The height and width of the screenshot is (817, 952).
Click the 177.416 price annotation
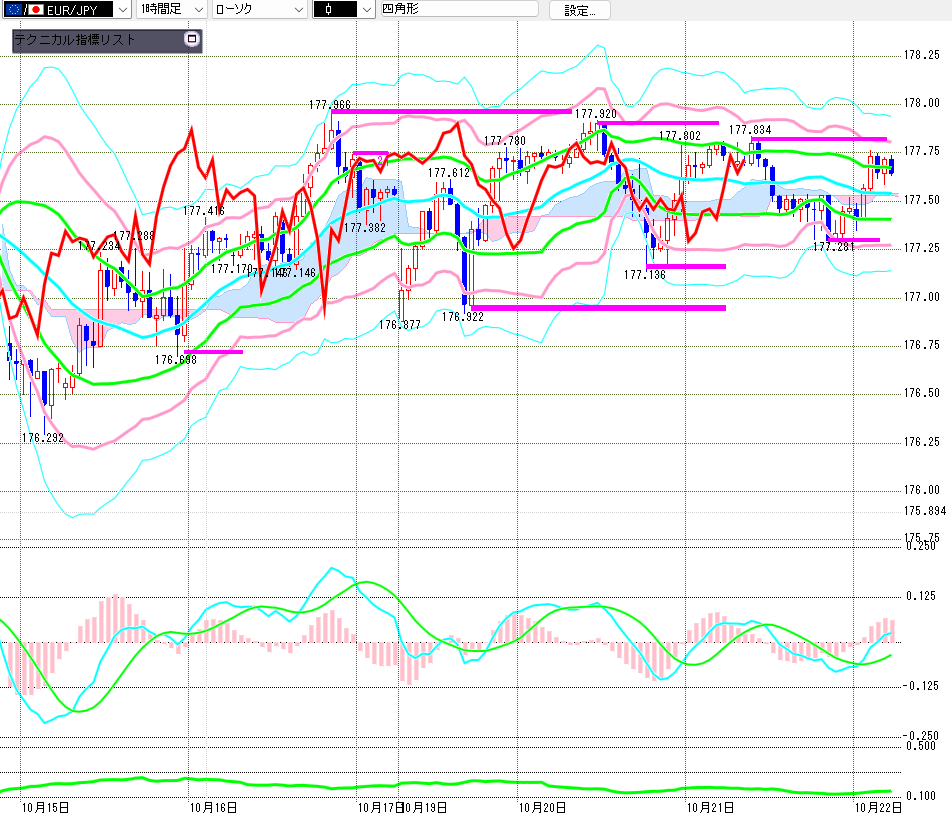203,211
